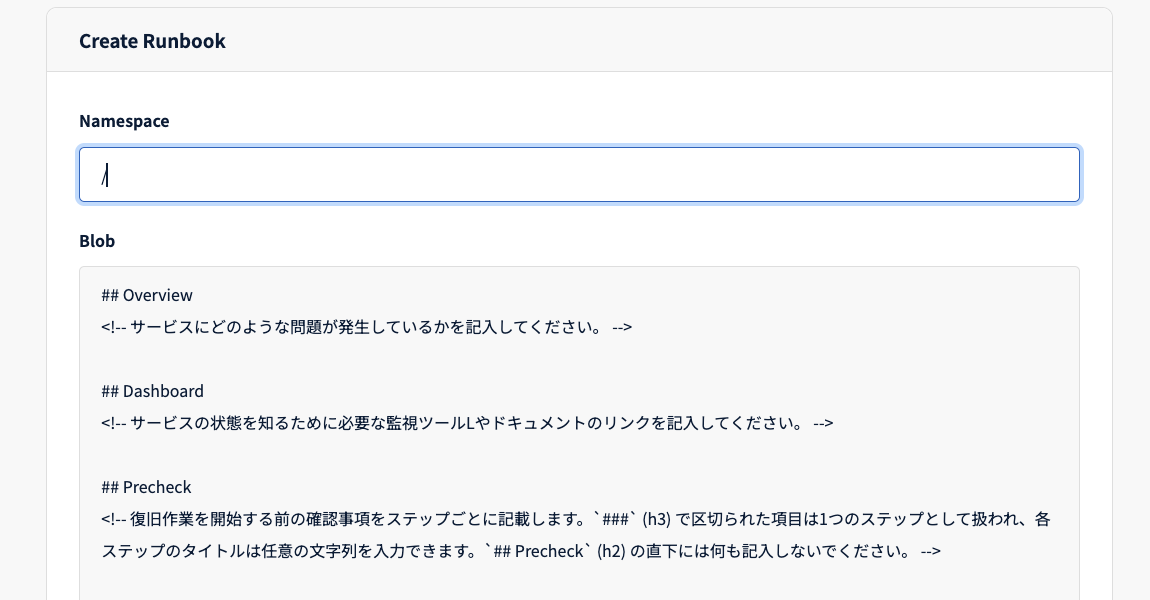This screenshot has height=600, width=1150.
Task: Place cursor on the ## Dashboard line
Action: (153, 391)
